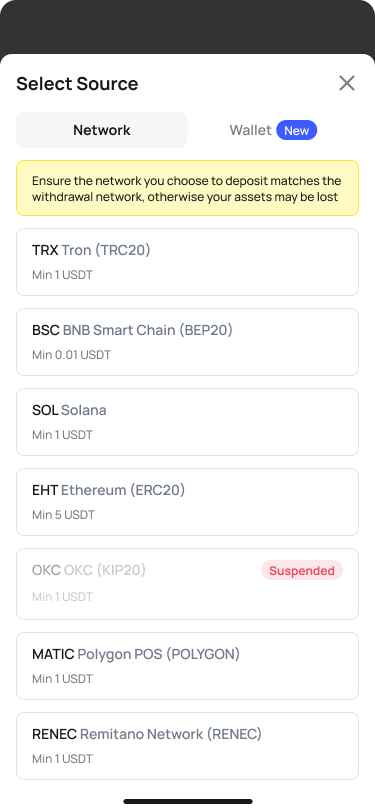Choose RENEC Remitano Network option
Viewport: 375px width, 812px height.
click(188, 746)
